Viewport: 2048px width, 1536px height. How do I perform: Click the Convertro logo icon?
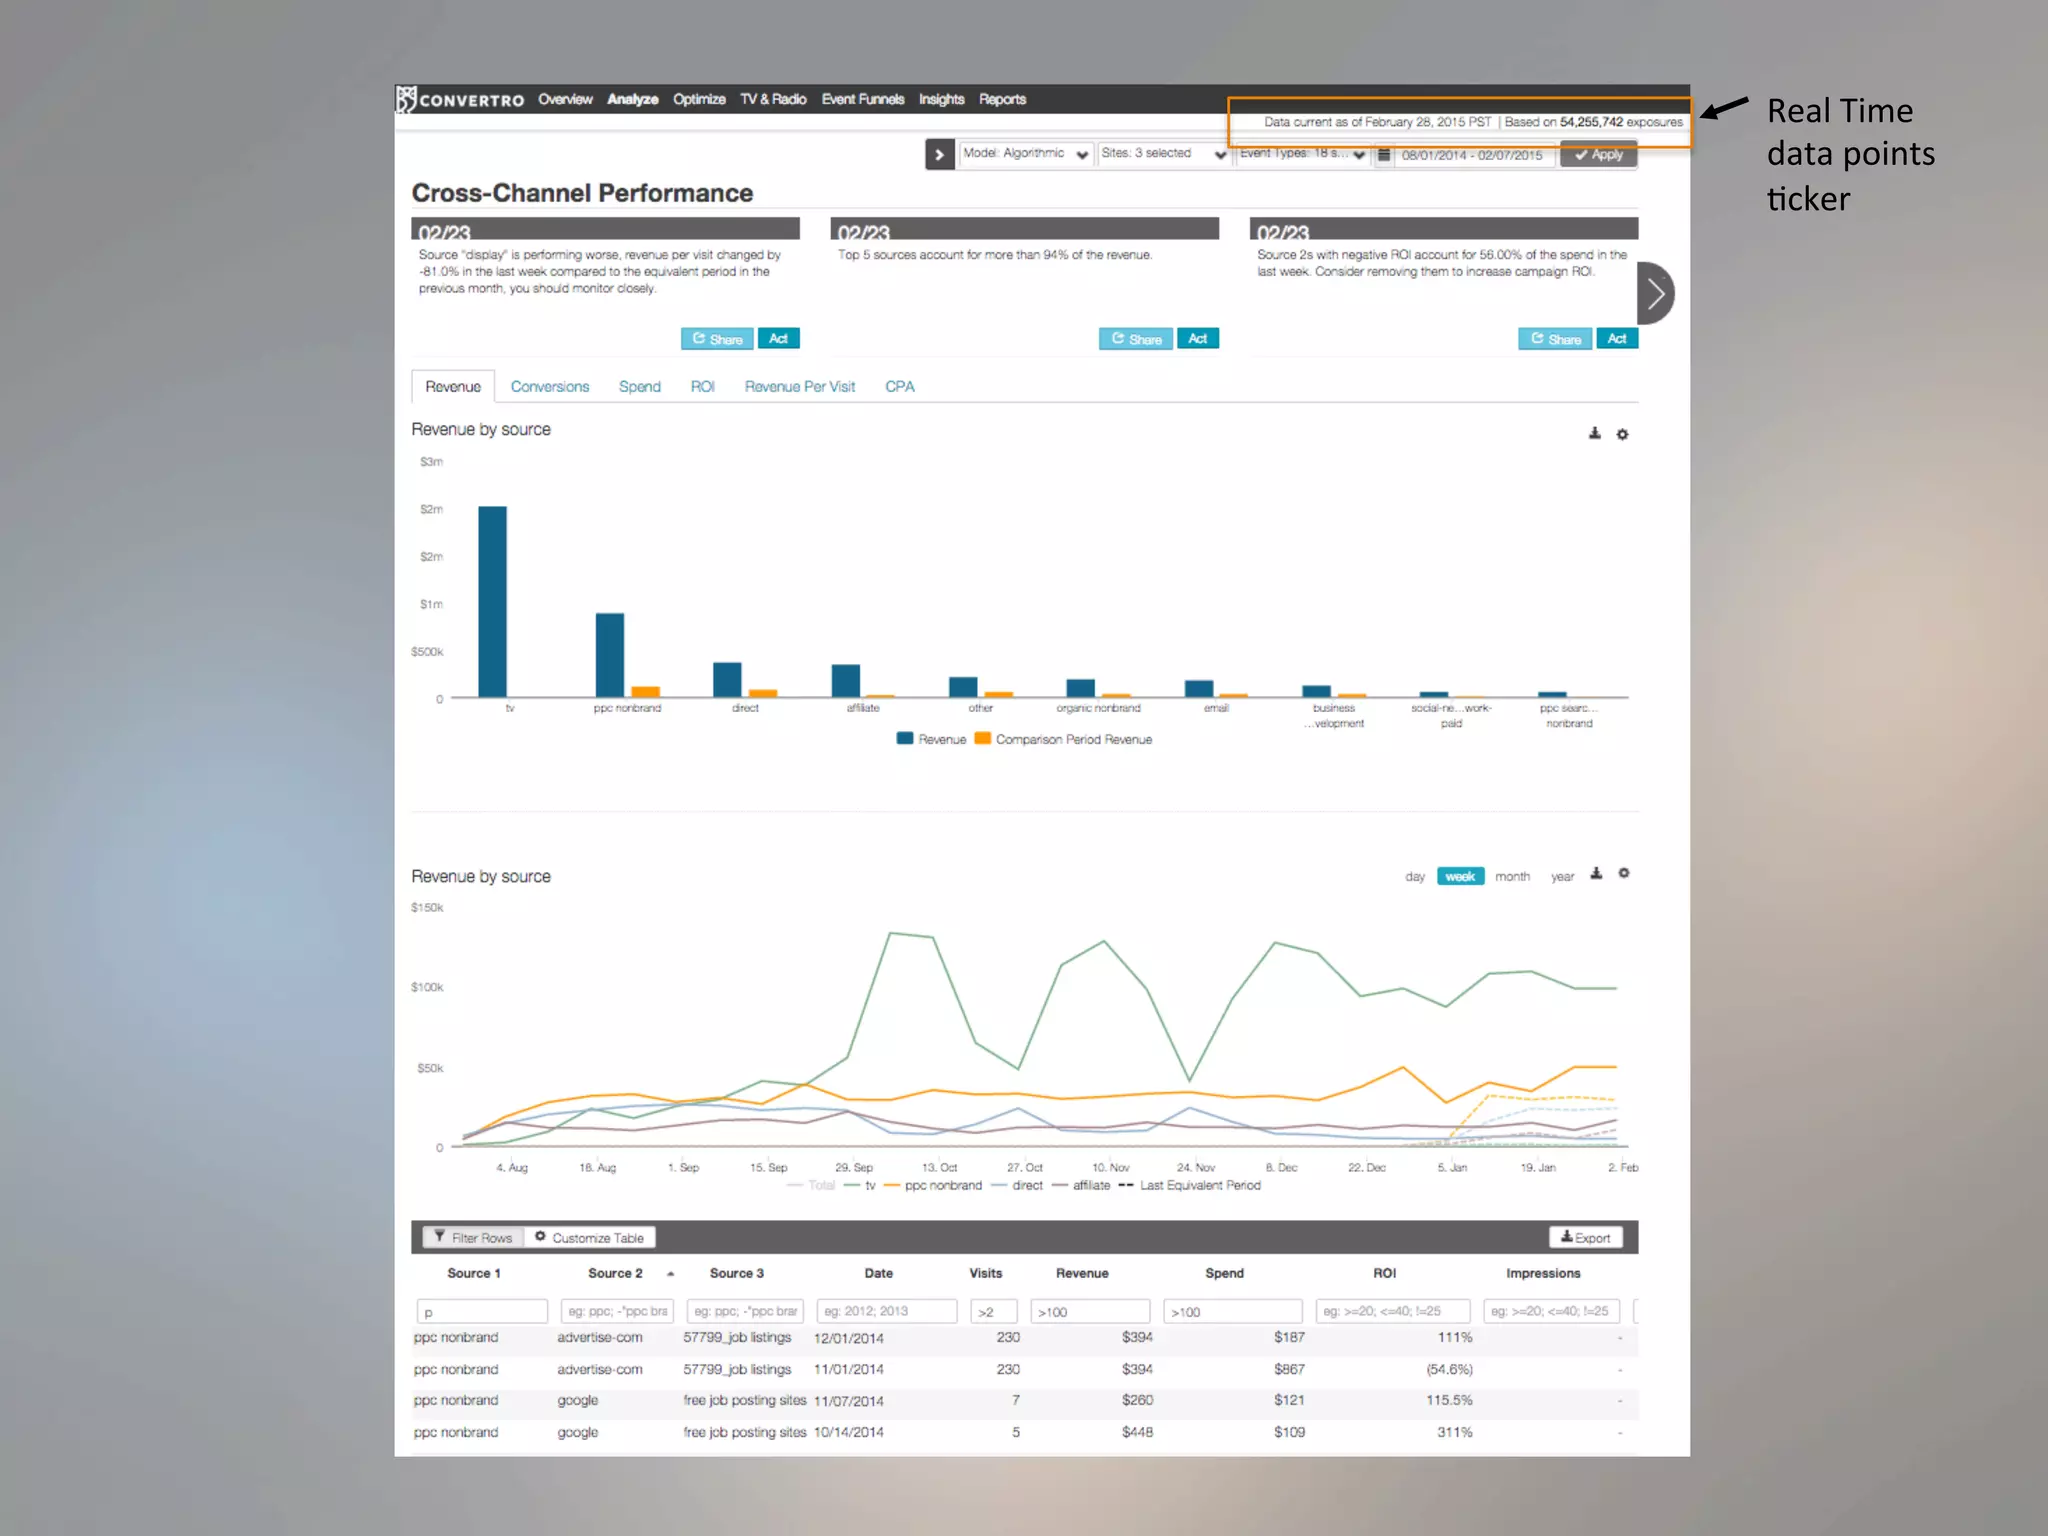coord(406,99)
